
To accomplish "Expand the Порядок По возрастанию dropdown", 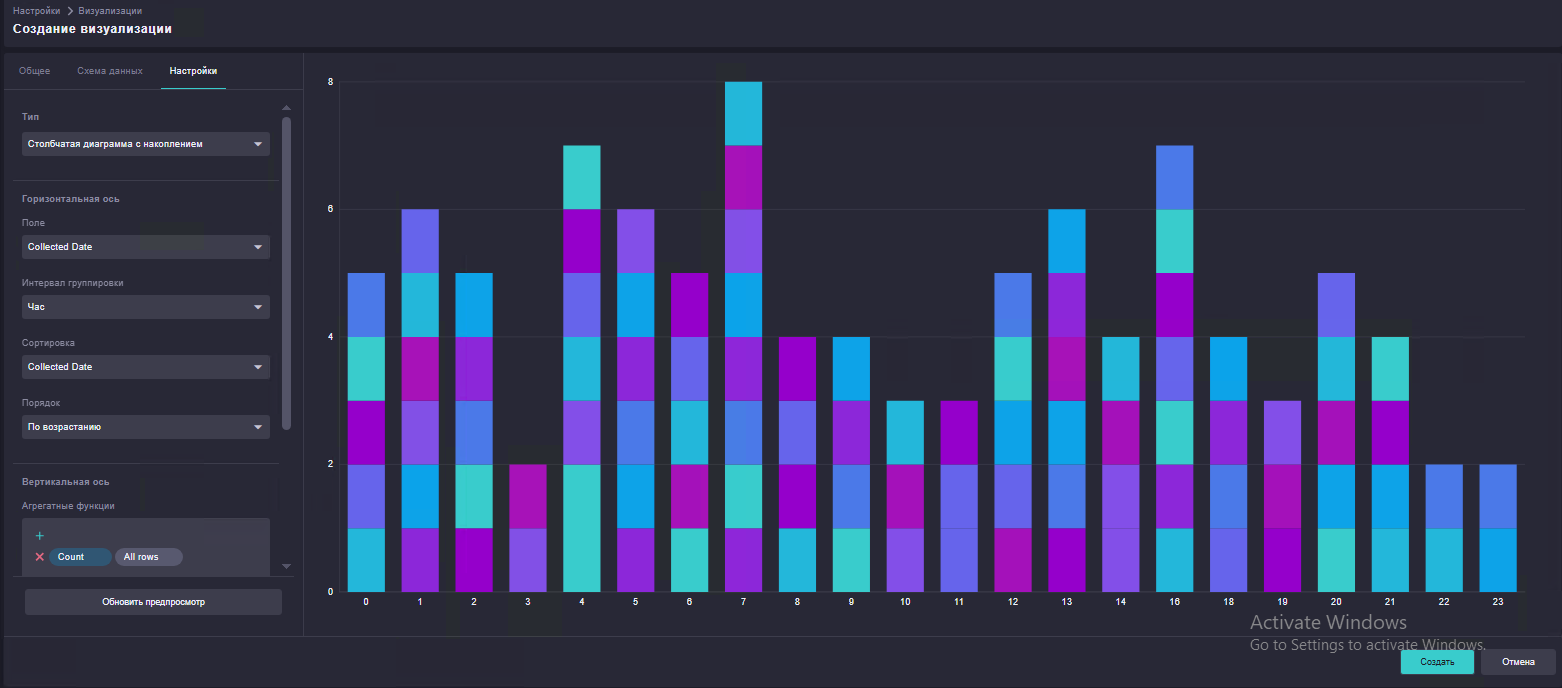I will (x=146, y=427).
